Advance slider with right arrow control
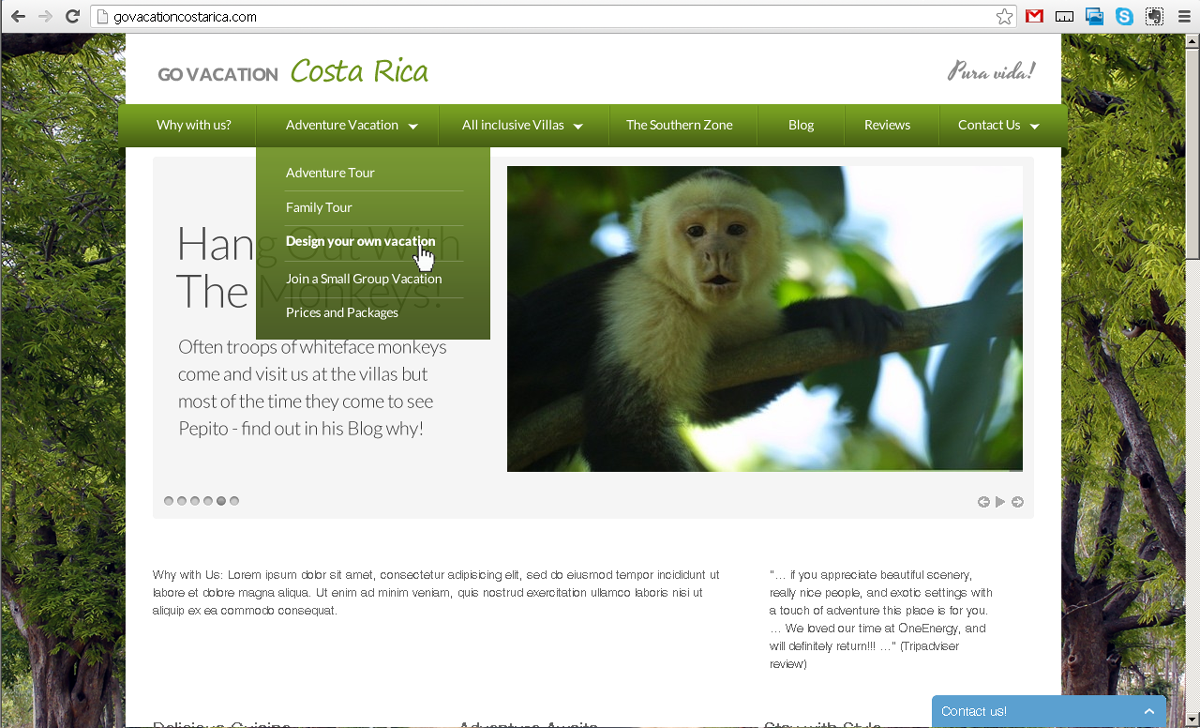 [x=1017, y=501]
